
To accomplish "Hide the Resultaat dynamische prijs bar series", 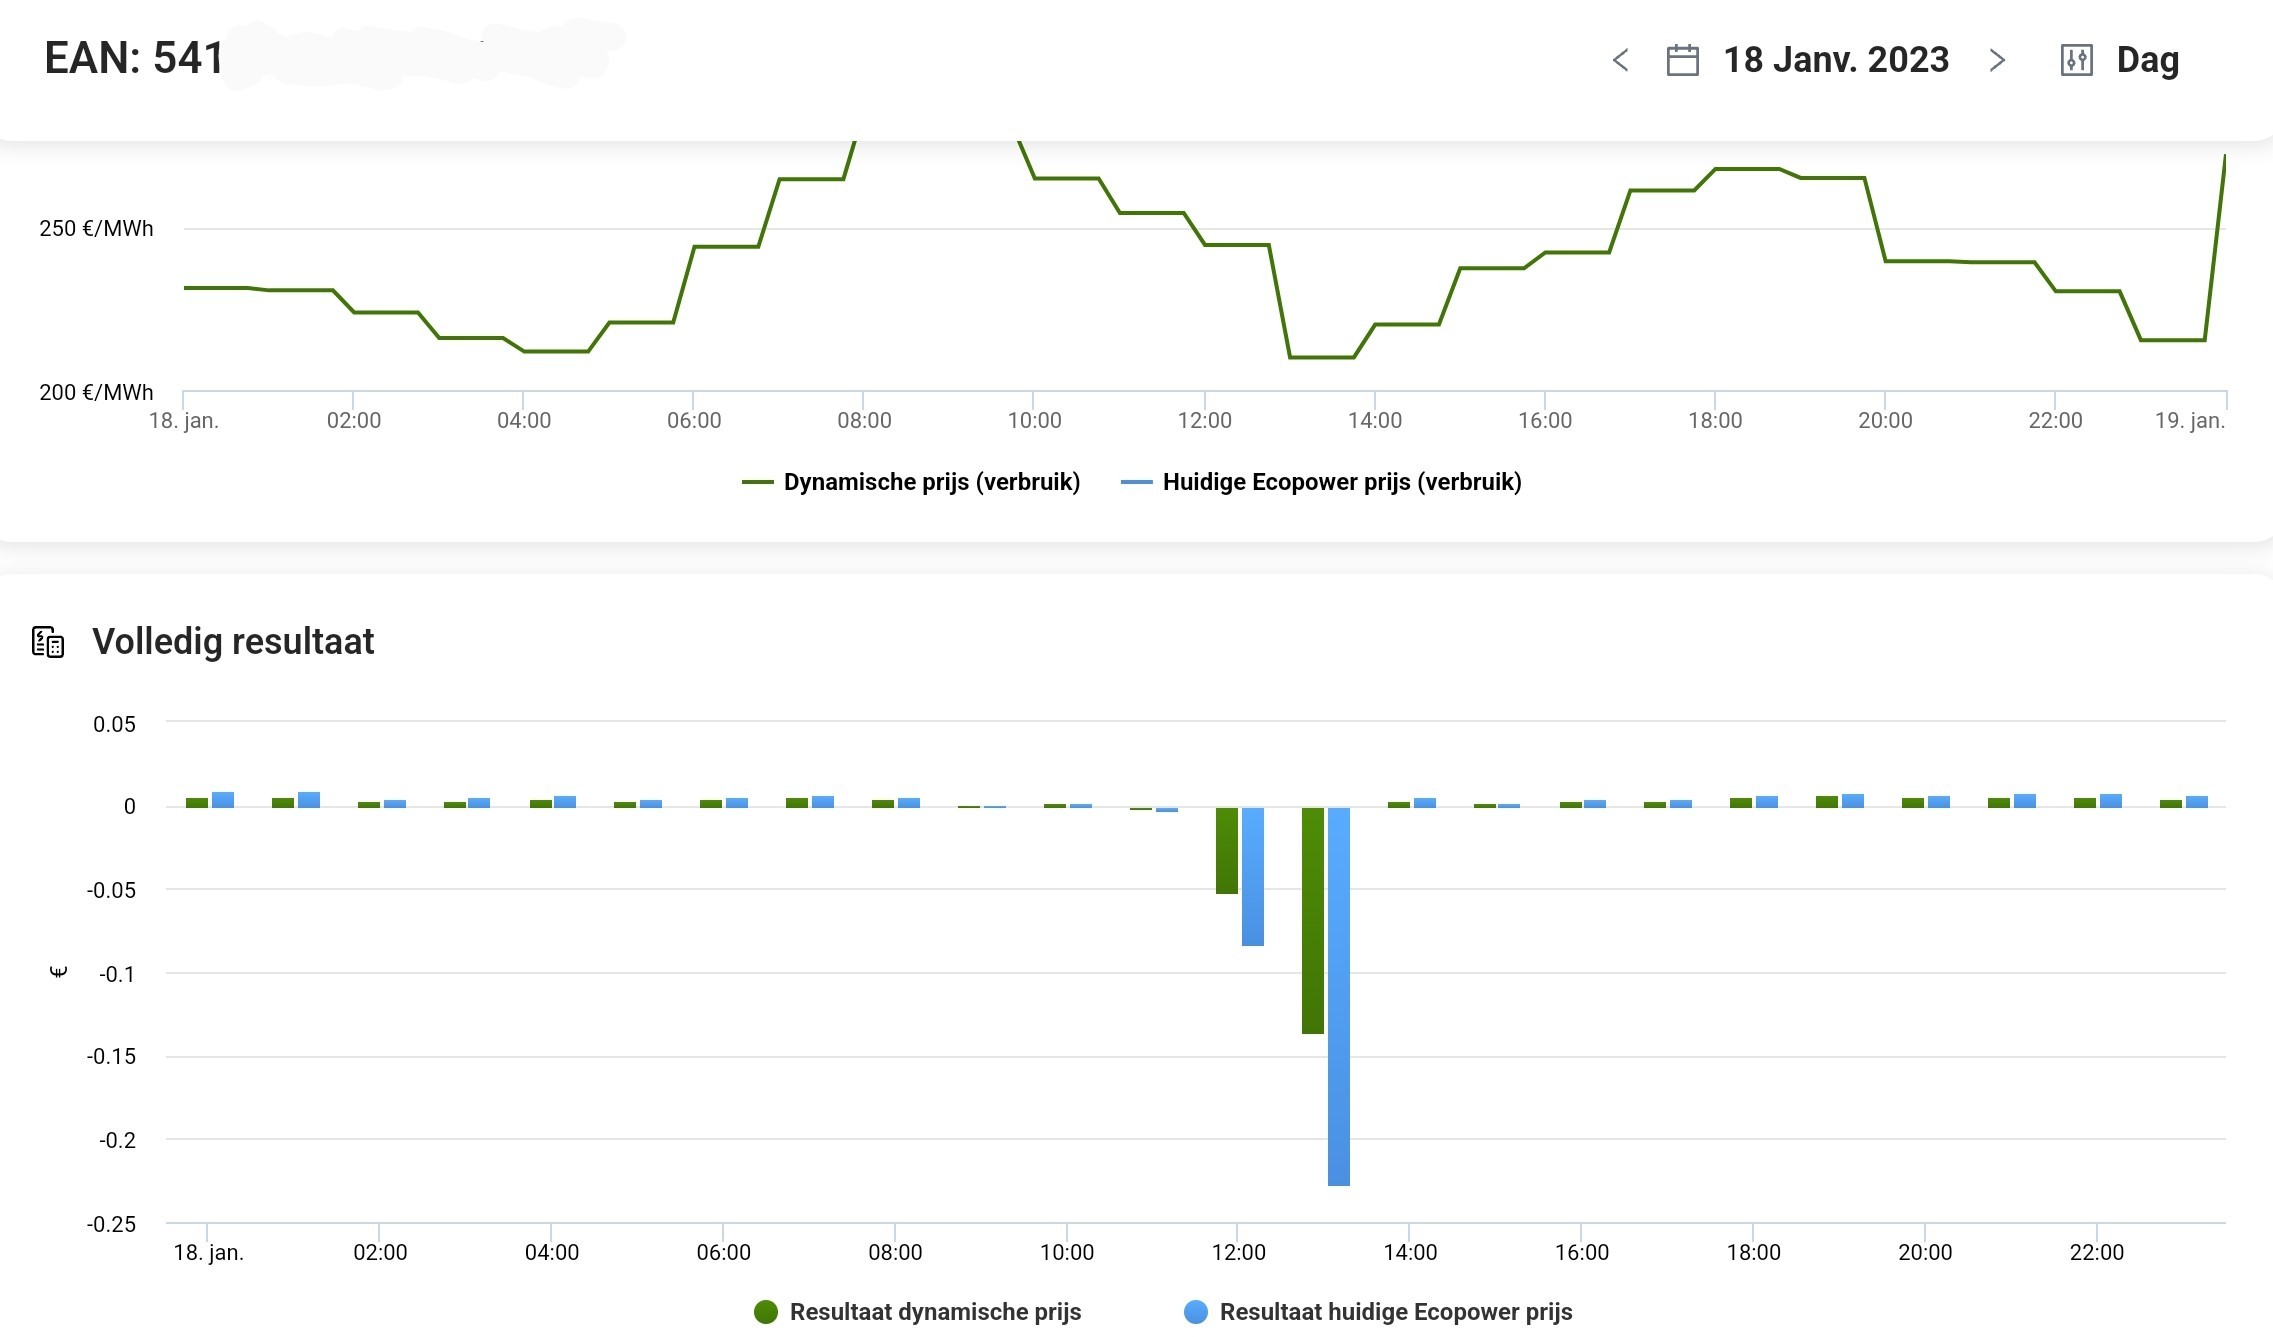I will click(x=935, y=1312).
